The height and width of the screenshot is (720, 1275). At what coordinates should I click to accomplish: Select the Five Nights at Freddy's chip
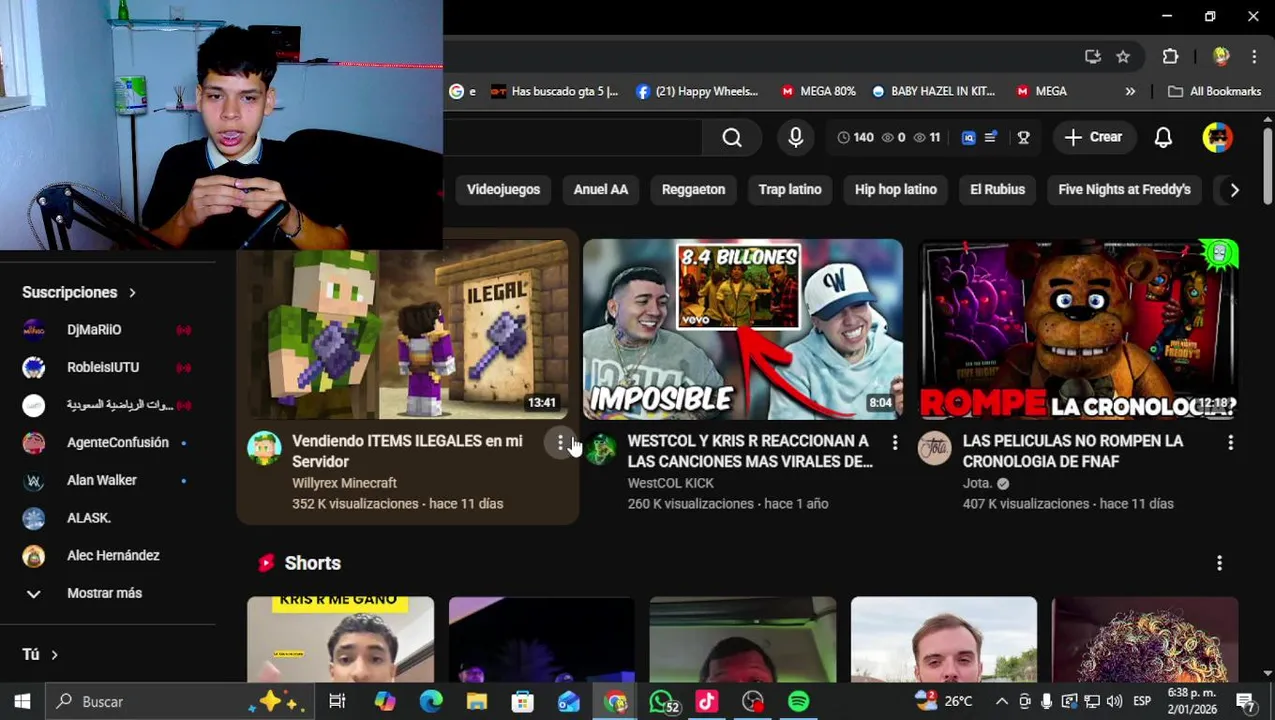(x=1124, y=189)
